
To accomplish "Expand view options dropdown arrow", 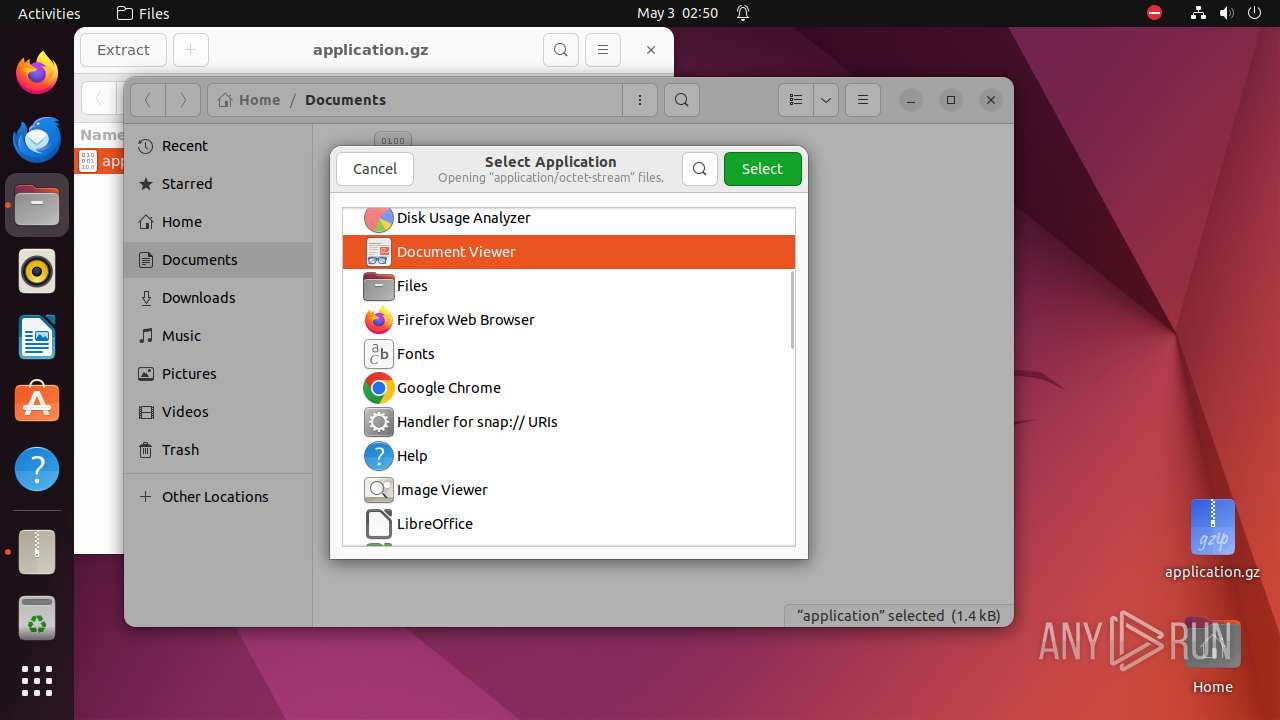I will pos(825,100).
